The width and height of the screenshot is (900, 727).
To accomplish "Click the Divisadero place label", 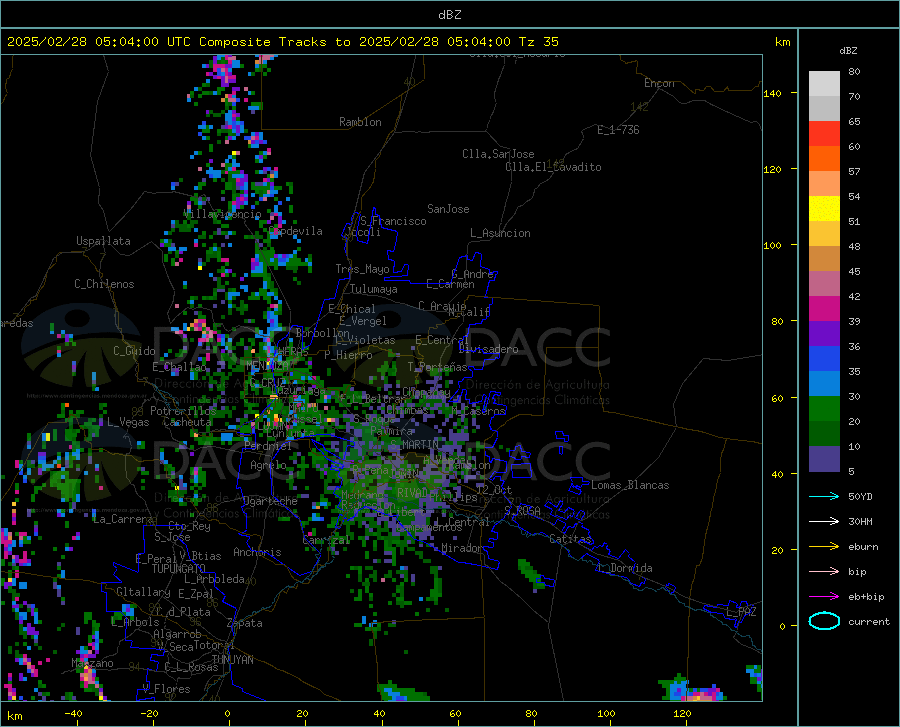I will [x=488, y=349].
